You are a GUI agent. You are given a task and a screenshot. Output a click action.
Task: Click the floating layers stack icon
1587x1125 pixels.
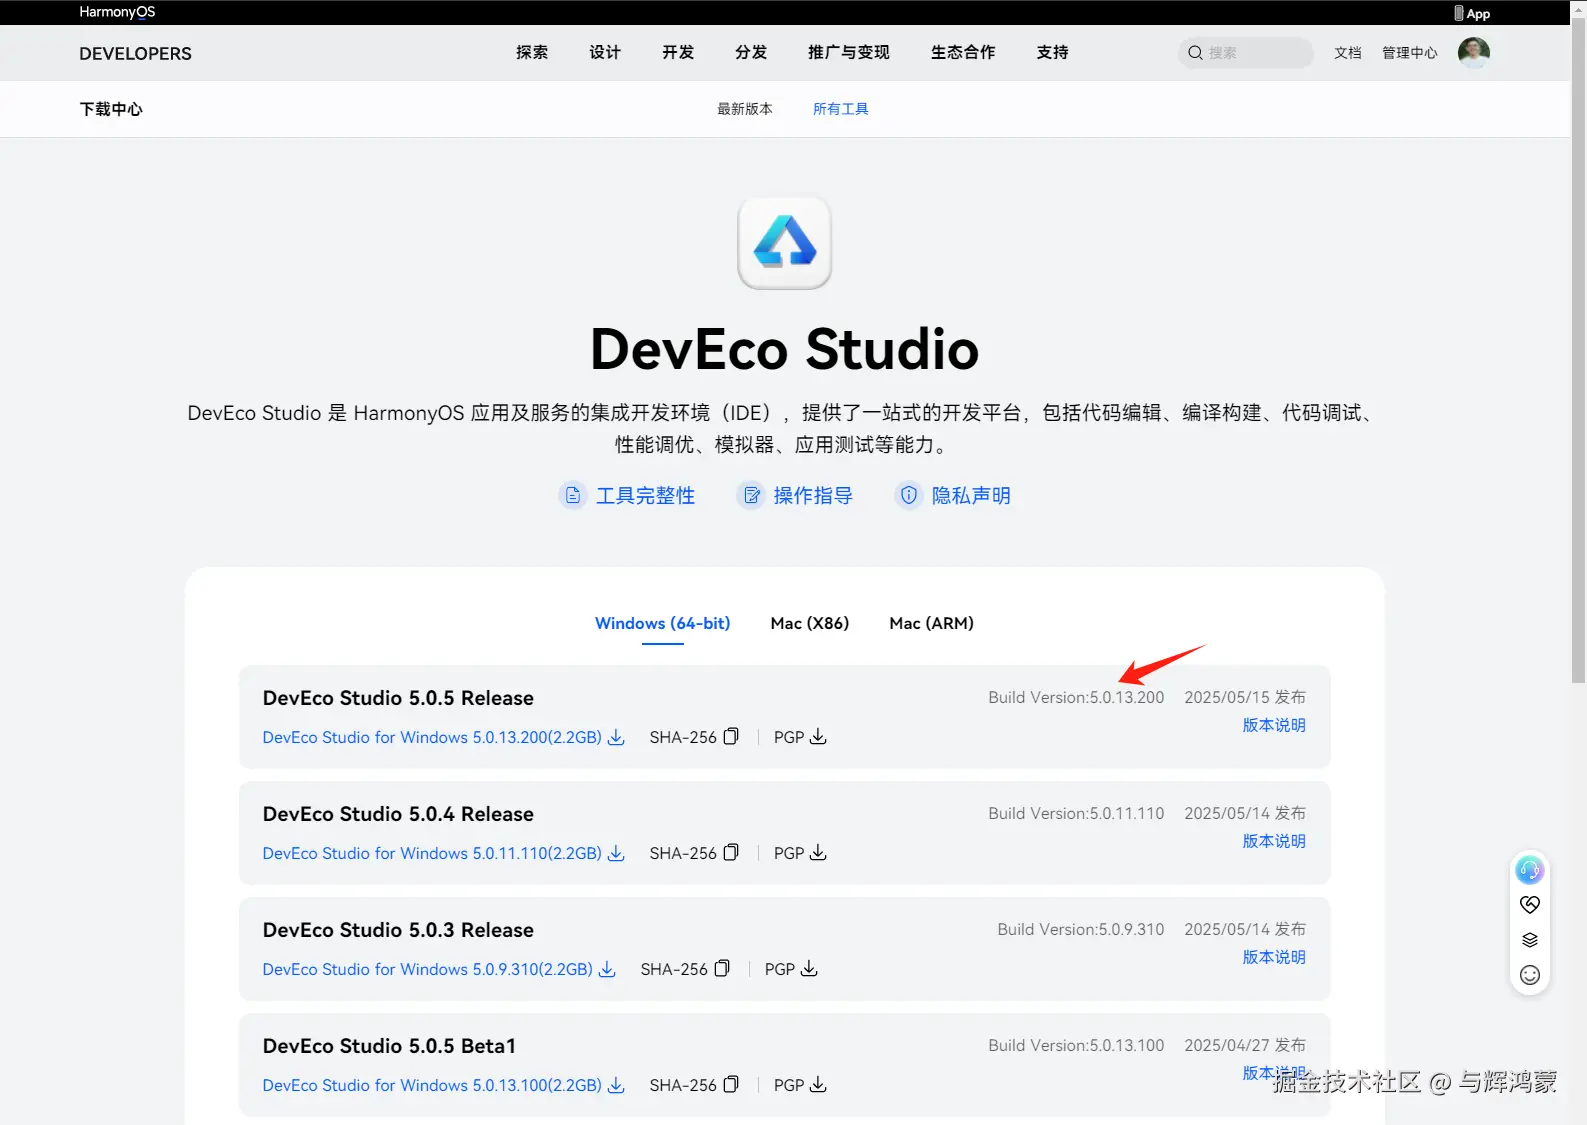(1529, 940)
